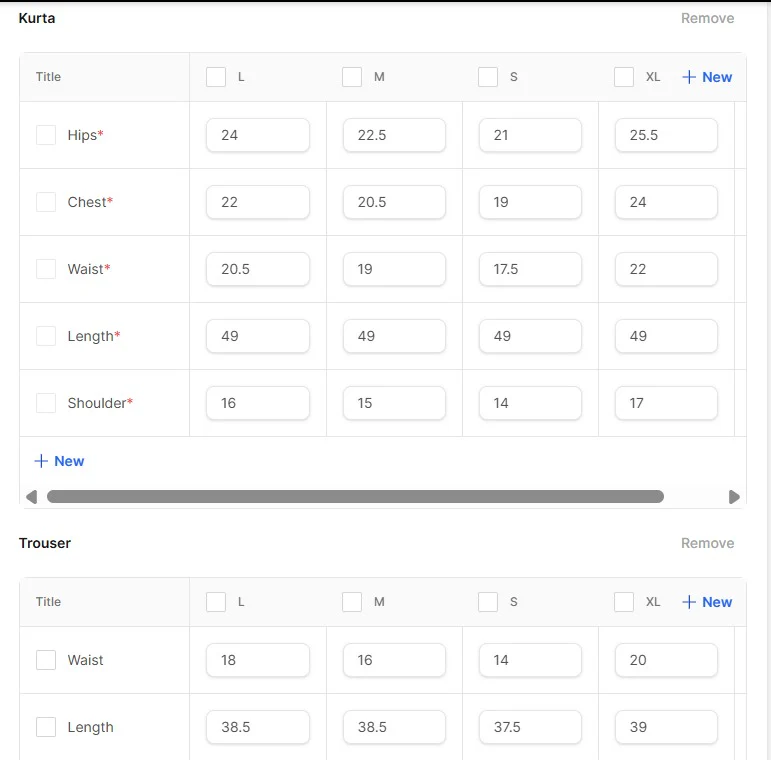Click Trouser Length field for size M

[394, 727]
